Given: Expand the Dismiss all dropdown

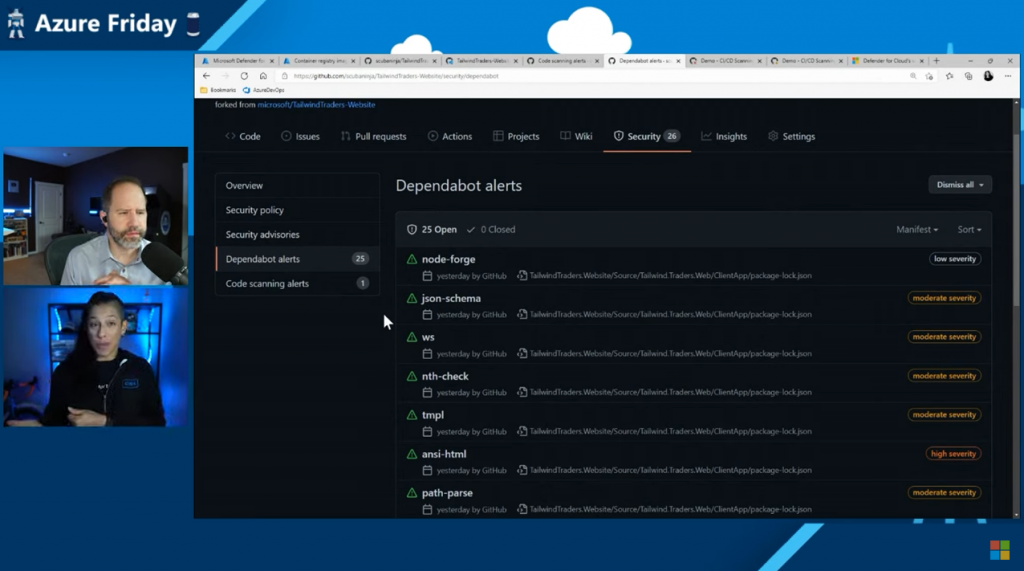Looking at the screenshot, I should (960, 185).
